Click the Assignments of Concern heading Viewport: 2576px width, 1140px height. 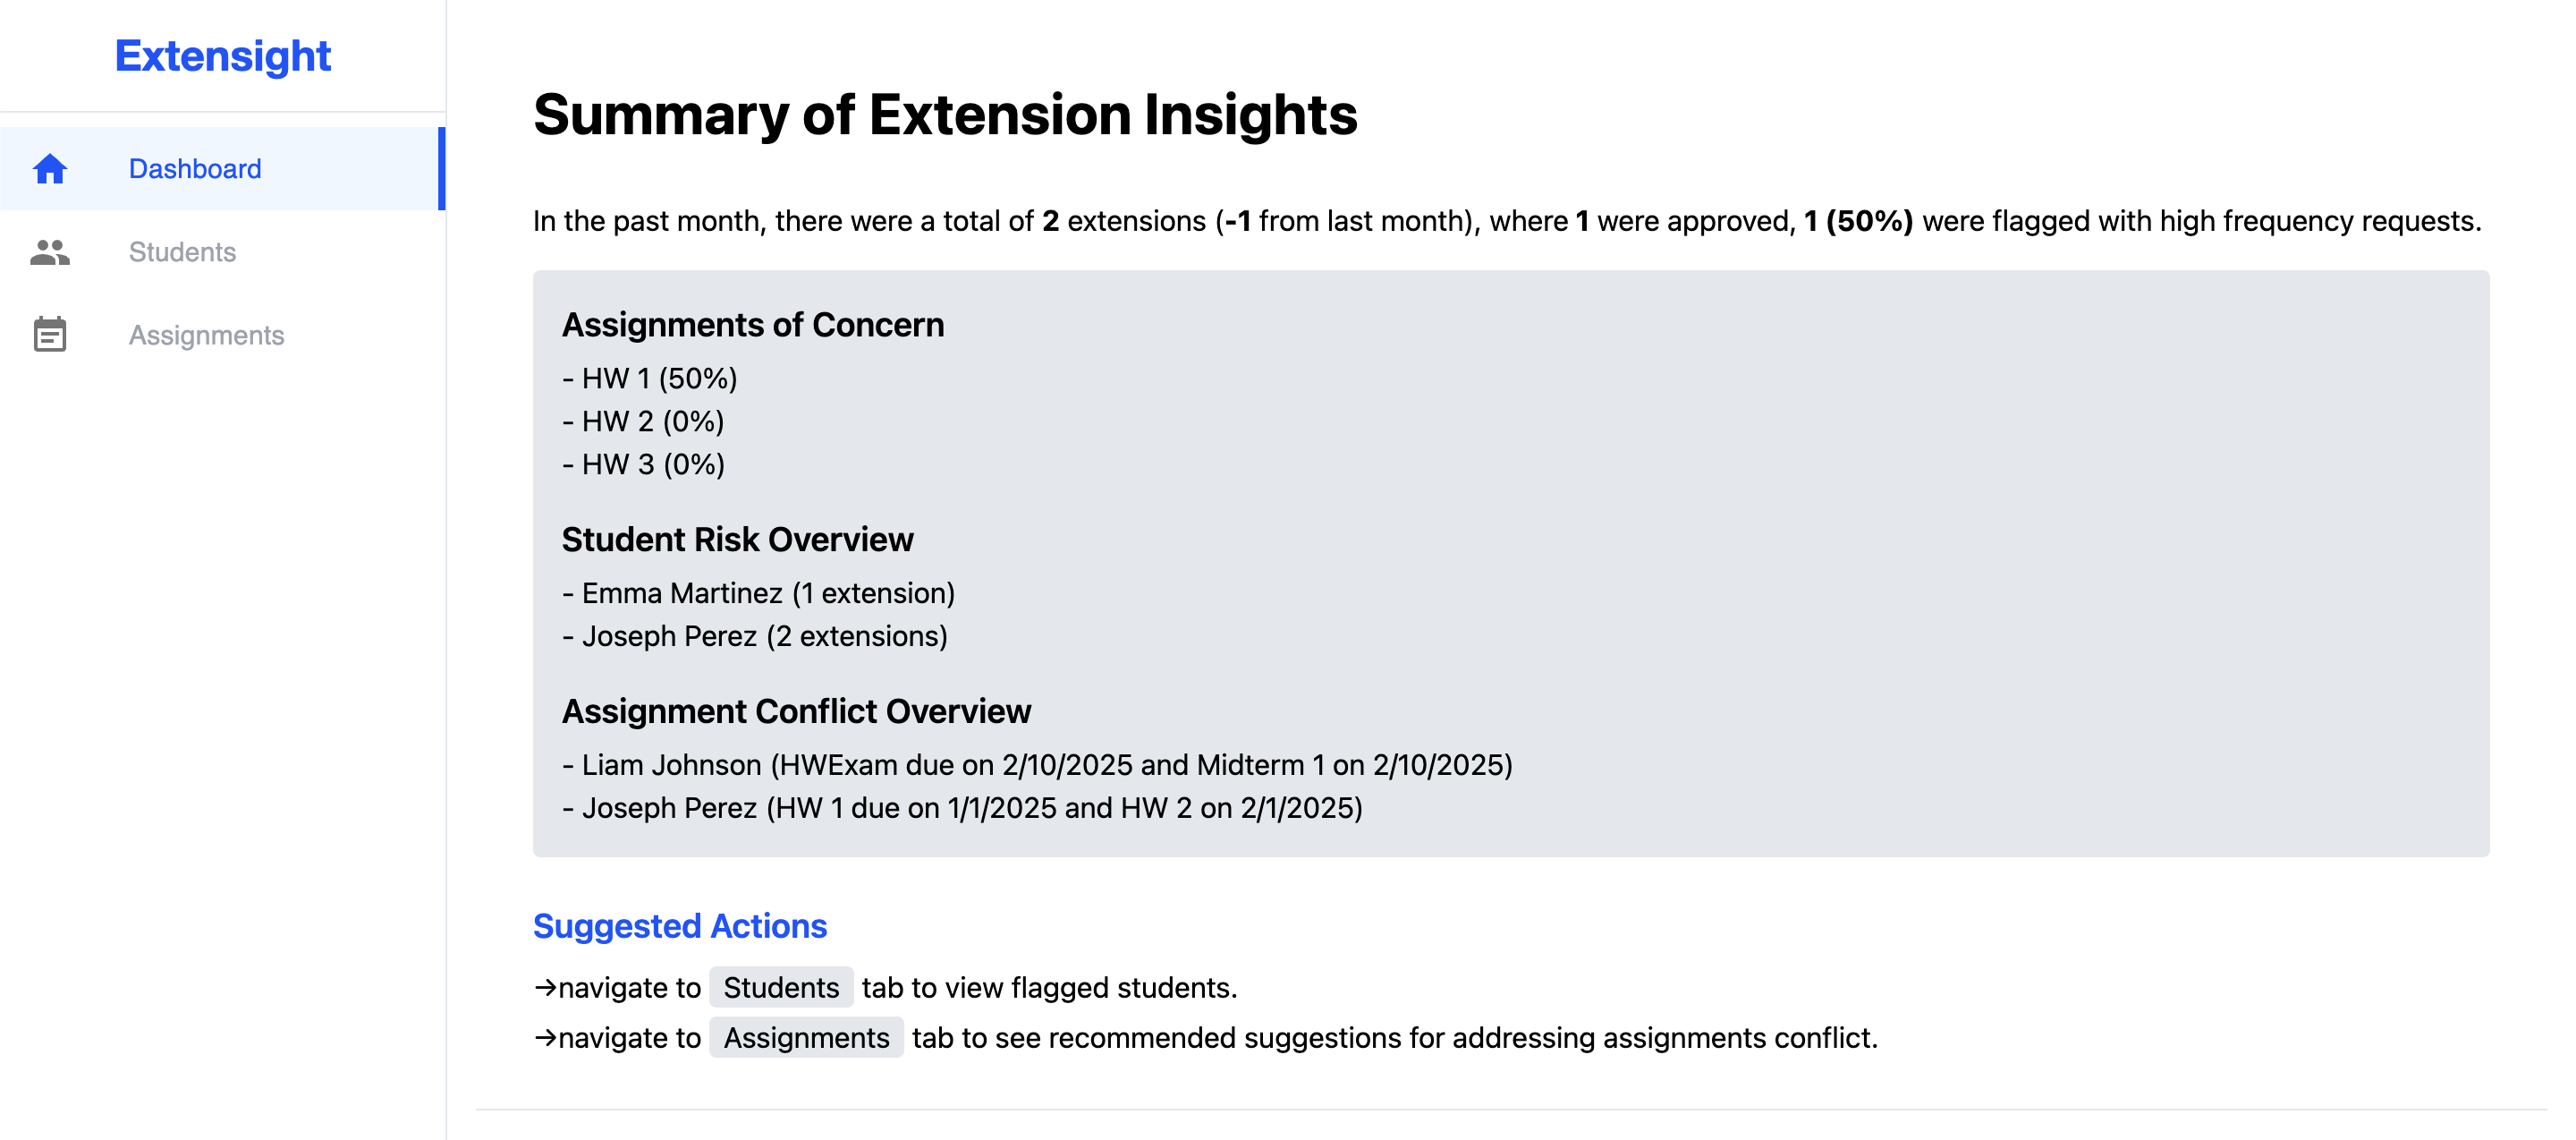(752, 325)
